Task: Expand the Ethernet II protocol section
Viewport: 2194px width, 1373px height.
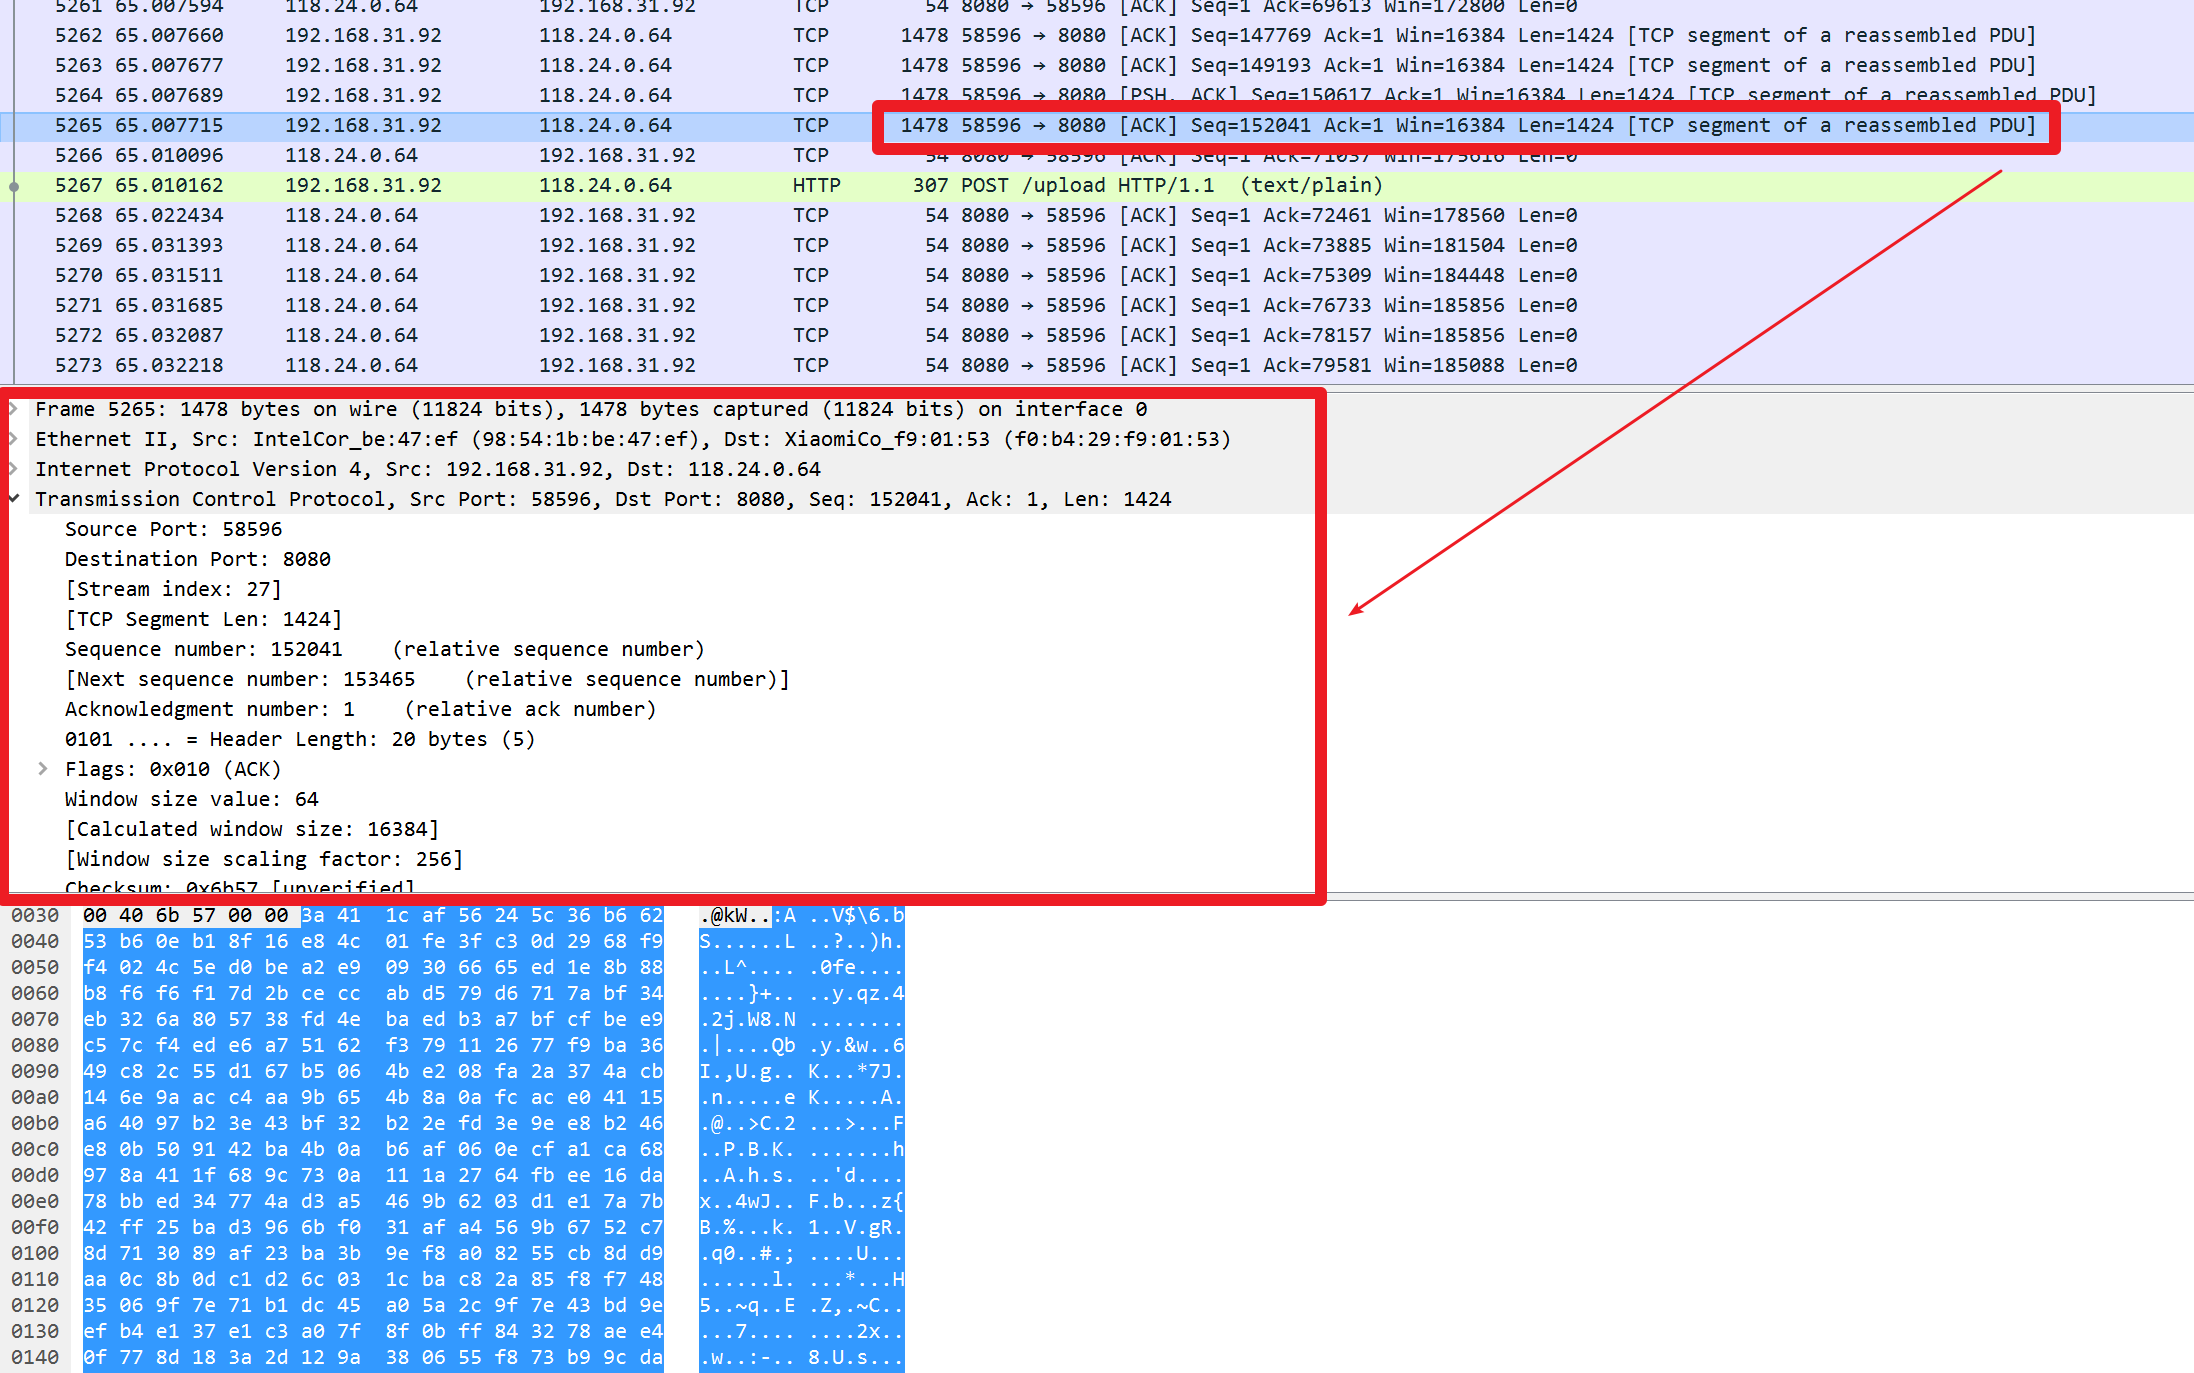Action: (x=14, y=439)
